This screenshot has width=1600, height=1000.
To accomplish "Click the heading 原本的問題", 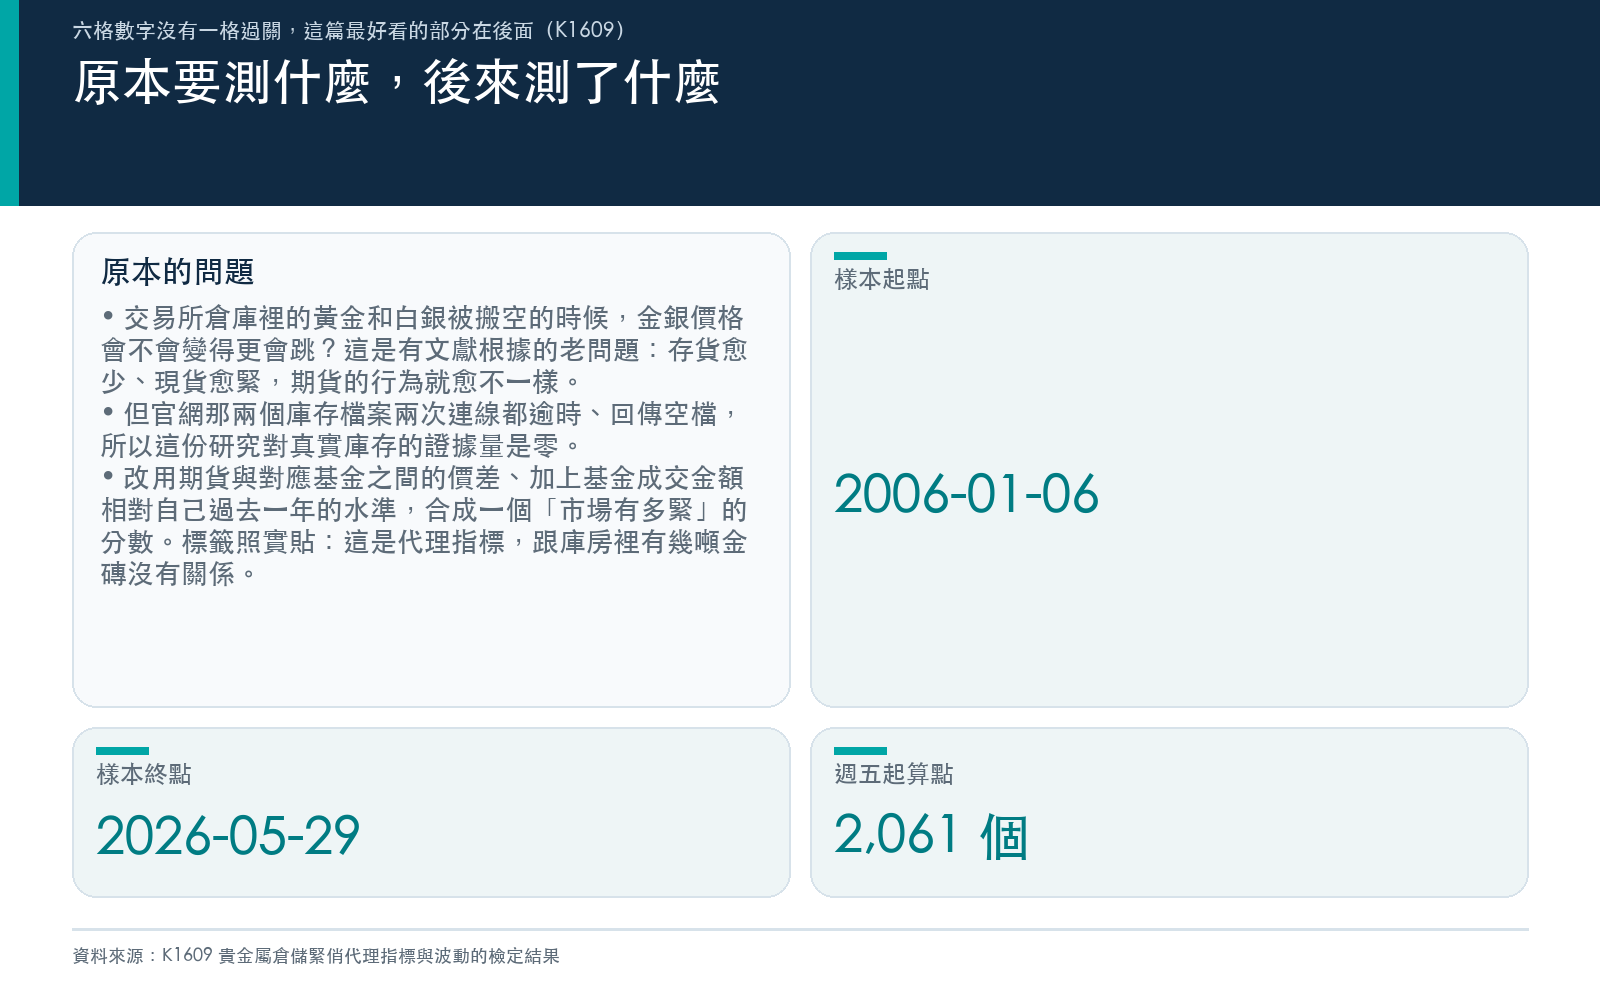I will click(178, 272).
